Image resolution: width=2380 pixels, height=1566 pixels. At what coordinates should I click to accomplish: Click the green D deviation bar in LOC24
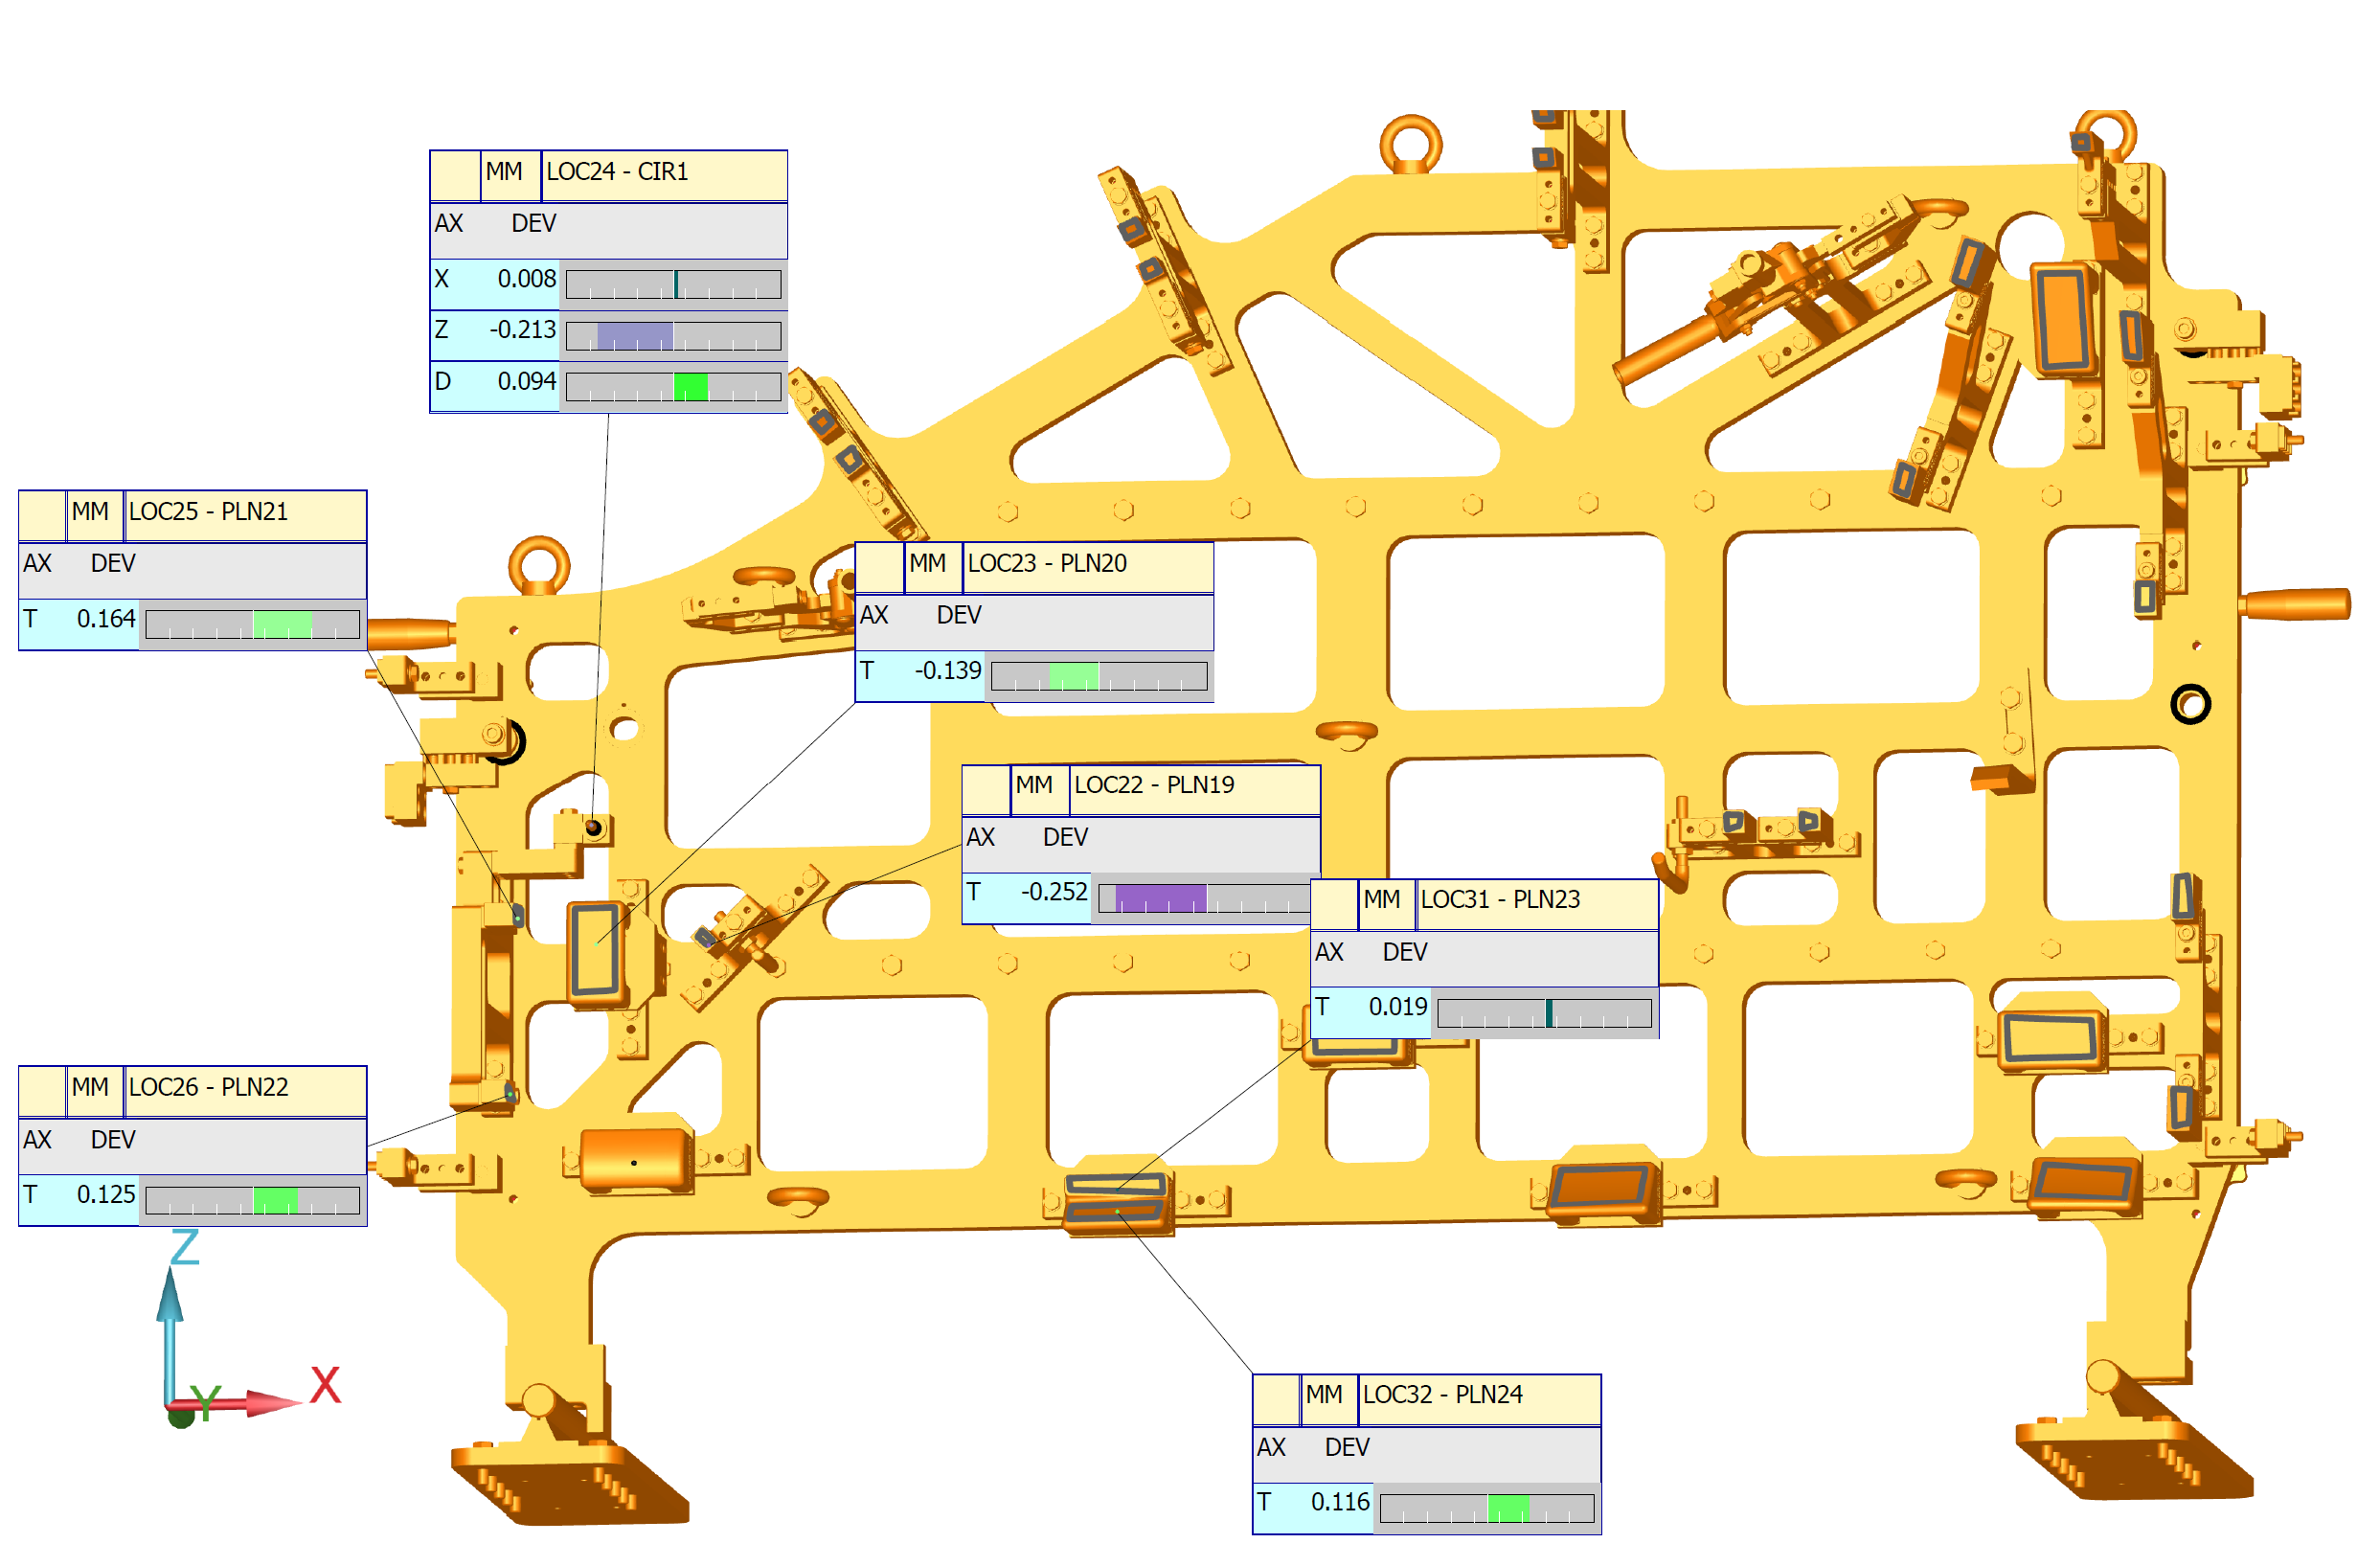[x=690, y=387]
